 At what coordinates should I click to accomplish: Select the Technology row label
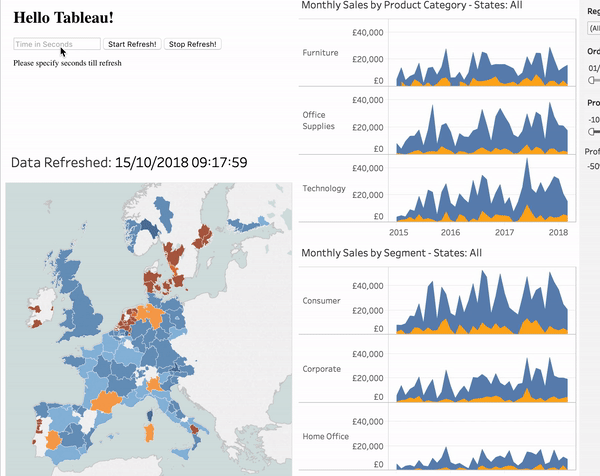pos(324,188)
